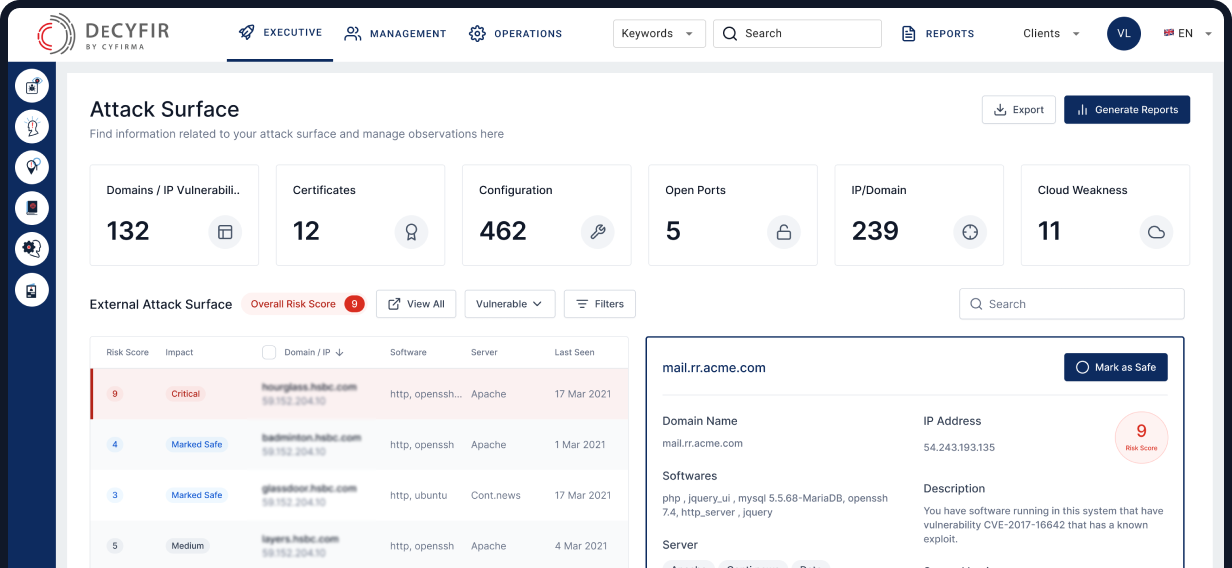
Task: Open the Certificates card showing 12
Action: click(x=360, y=215)
